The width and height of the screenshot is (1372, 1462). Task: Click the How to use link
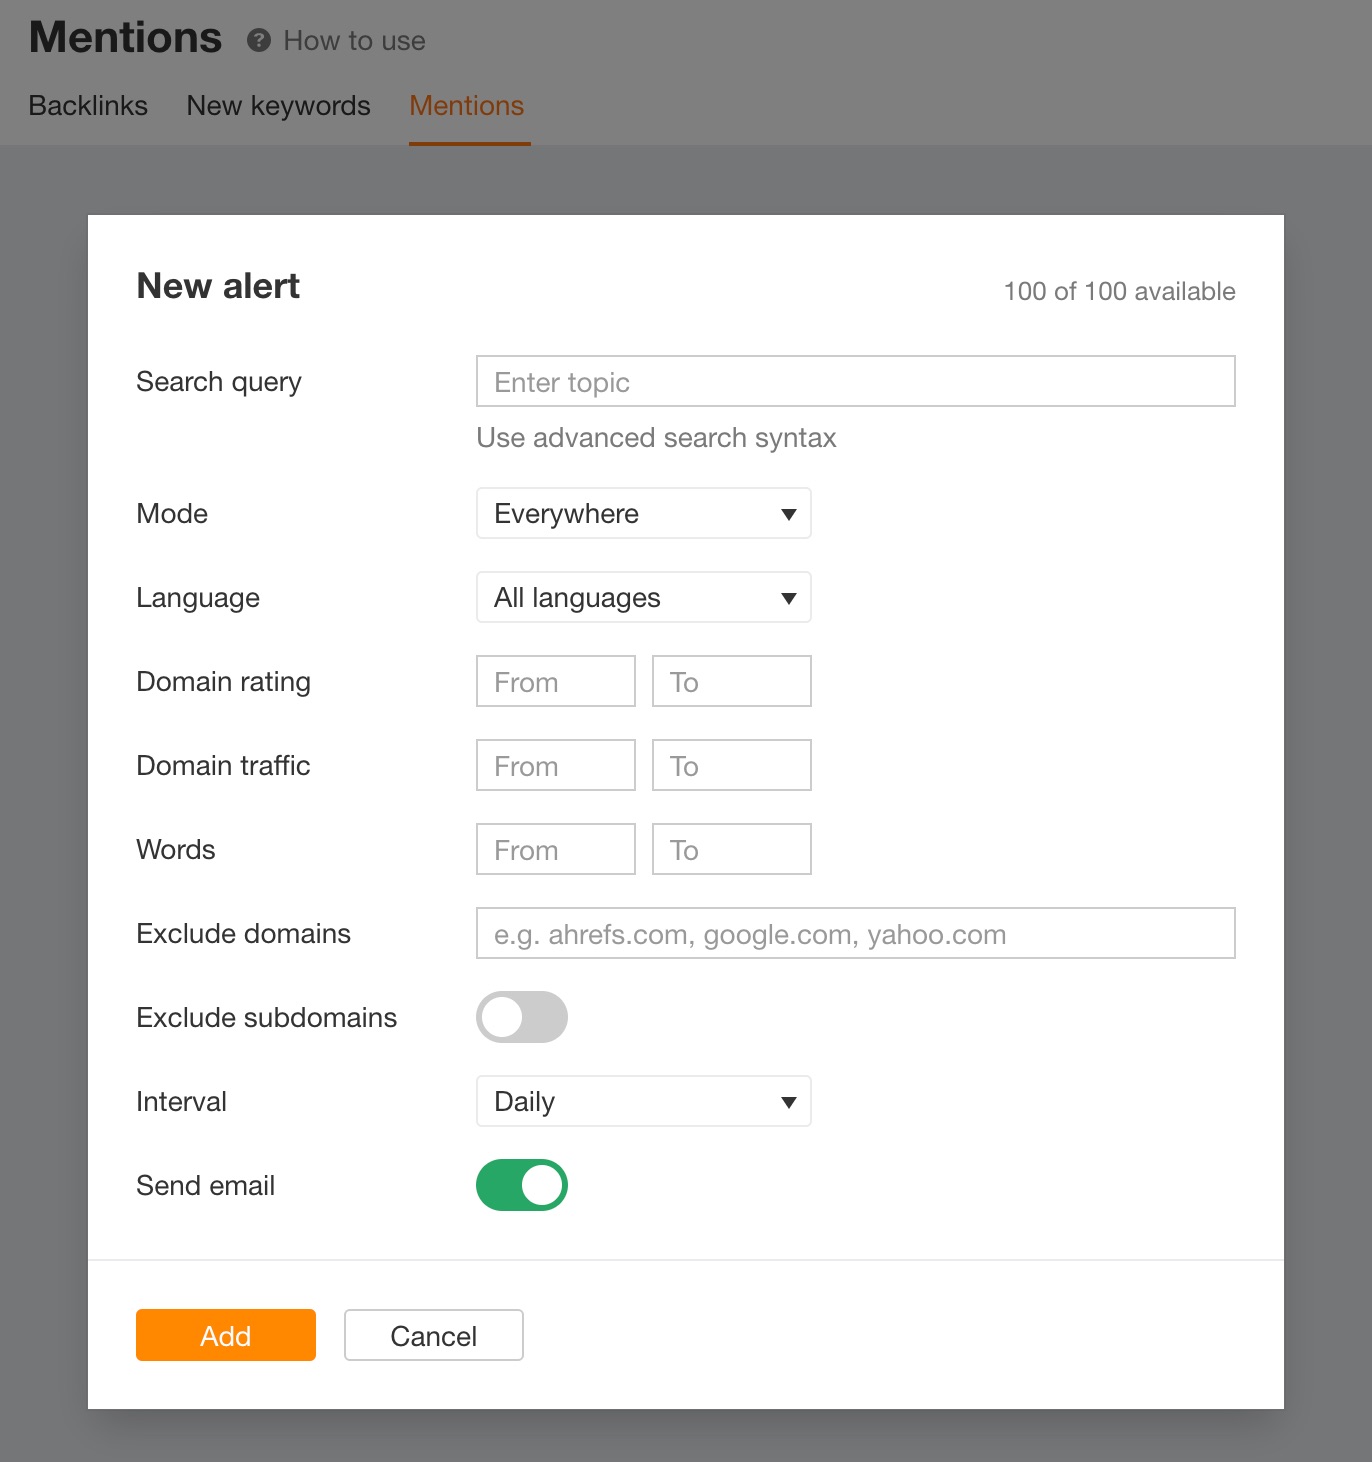pos(354,41)
